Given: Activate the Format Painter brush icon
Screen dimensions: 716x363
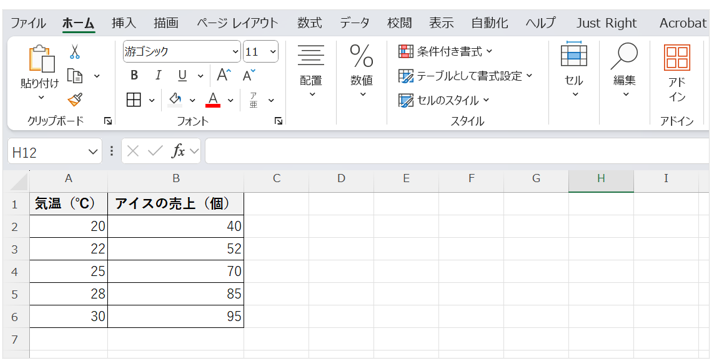Looking at the screenshot, I should (x=75, y=100).
